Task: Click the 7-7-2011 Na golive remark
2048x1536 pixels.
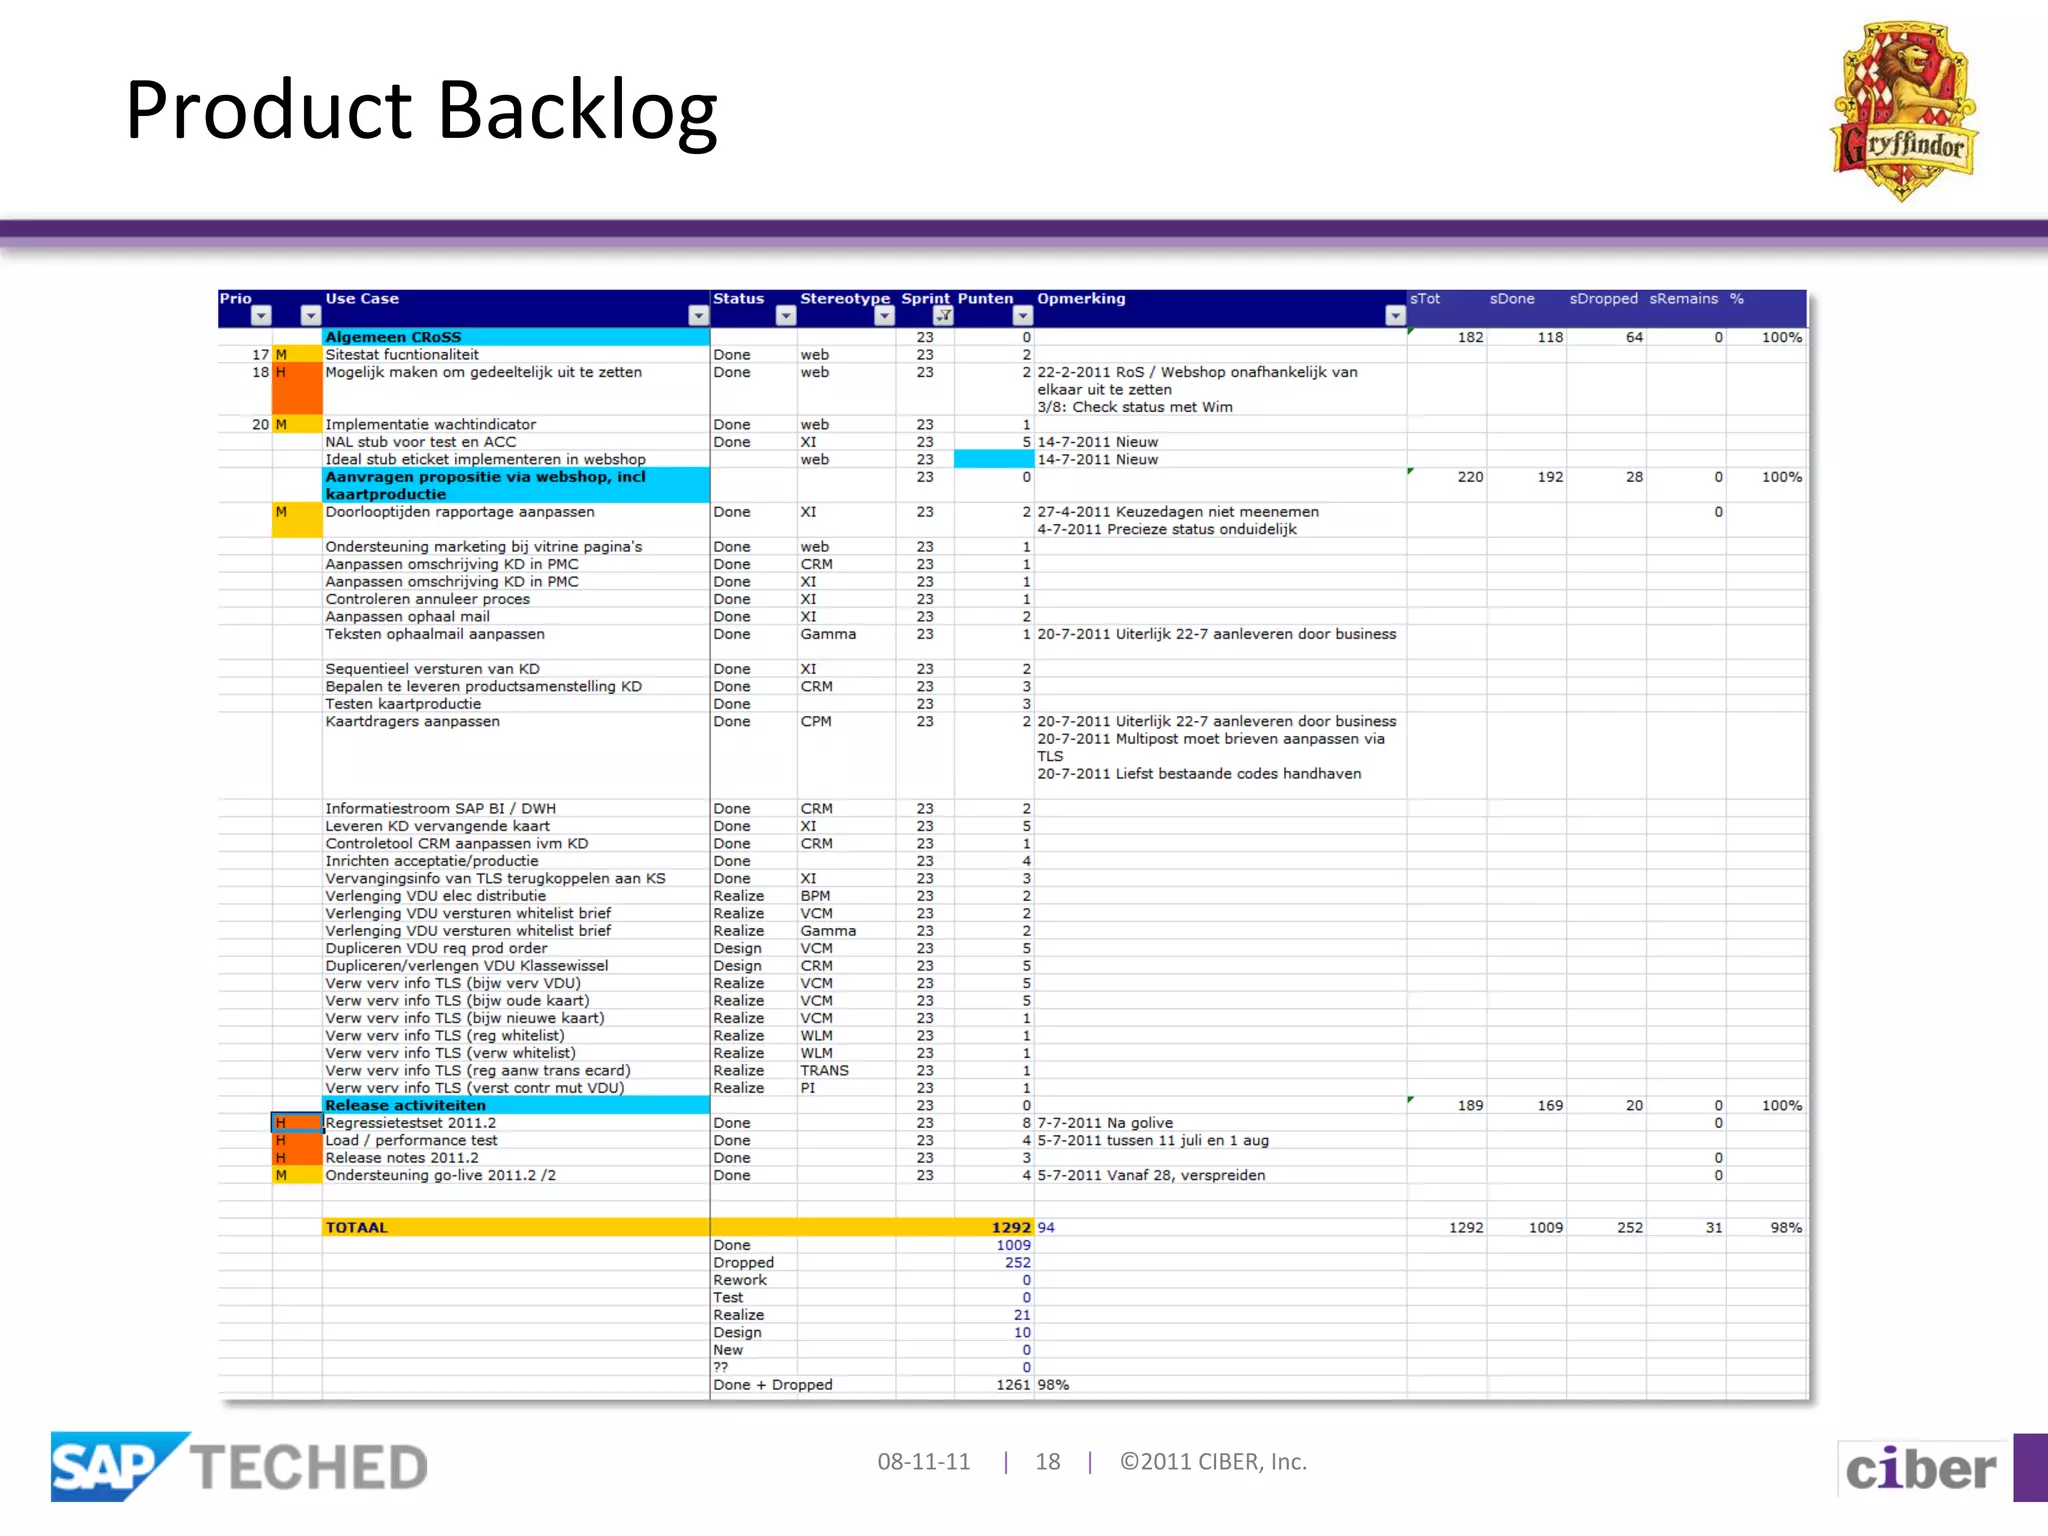Action: click(1105, 1123)
